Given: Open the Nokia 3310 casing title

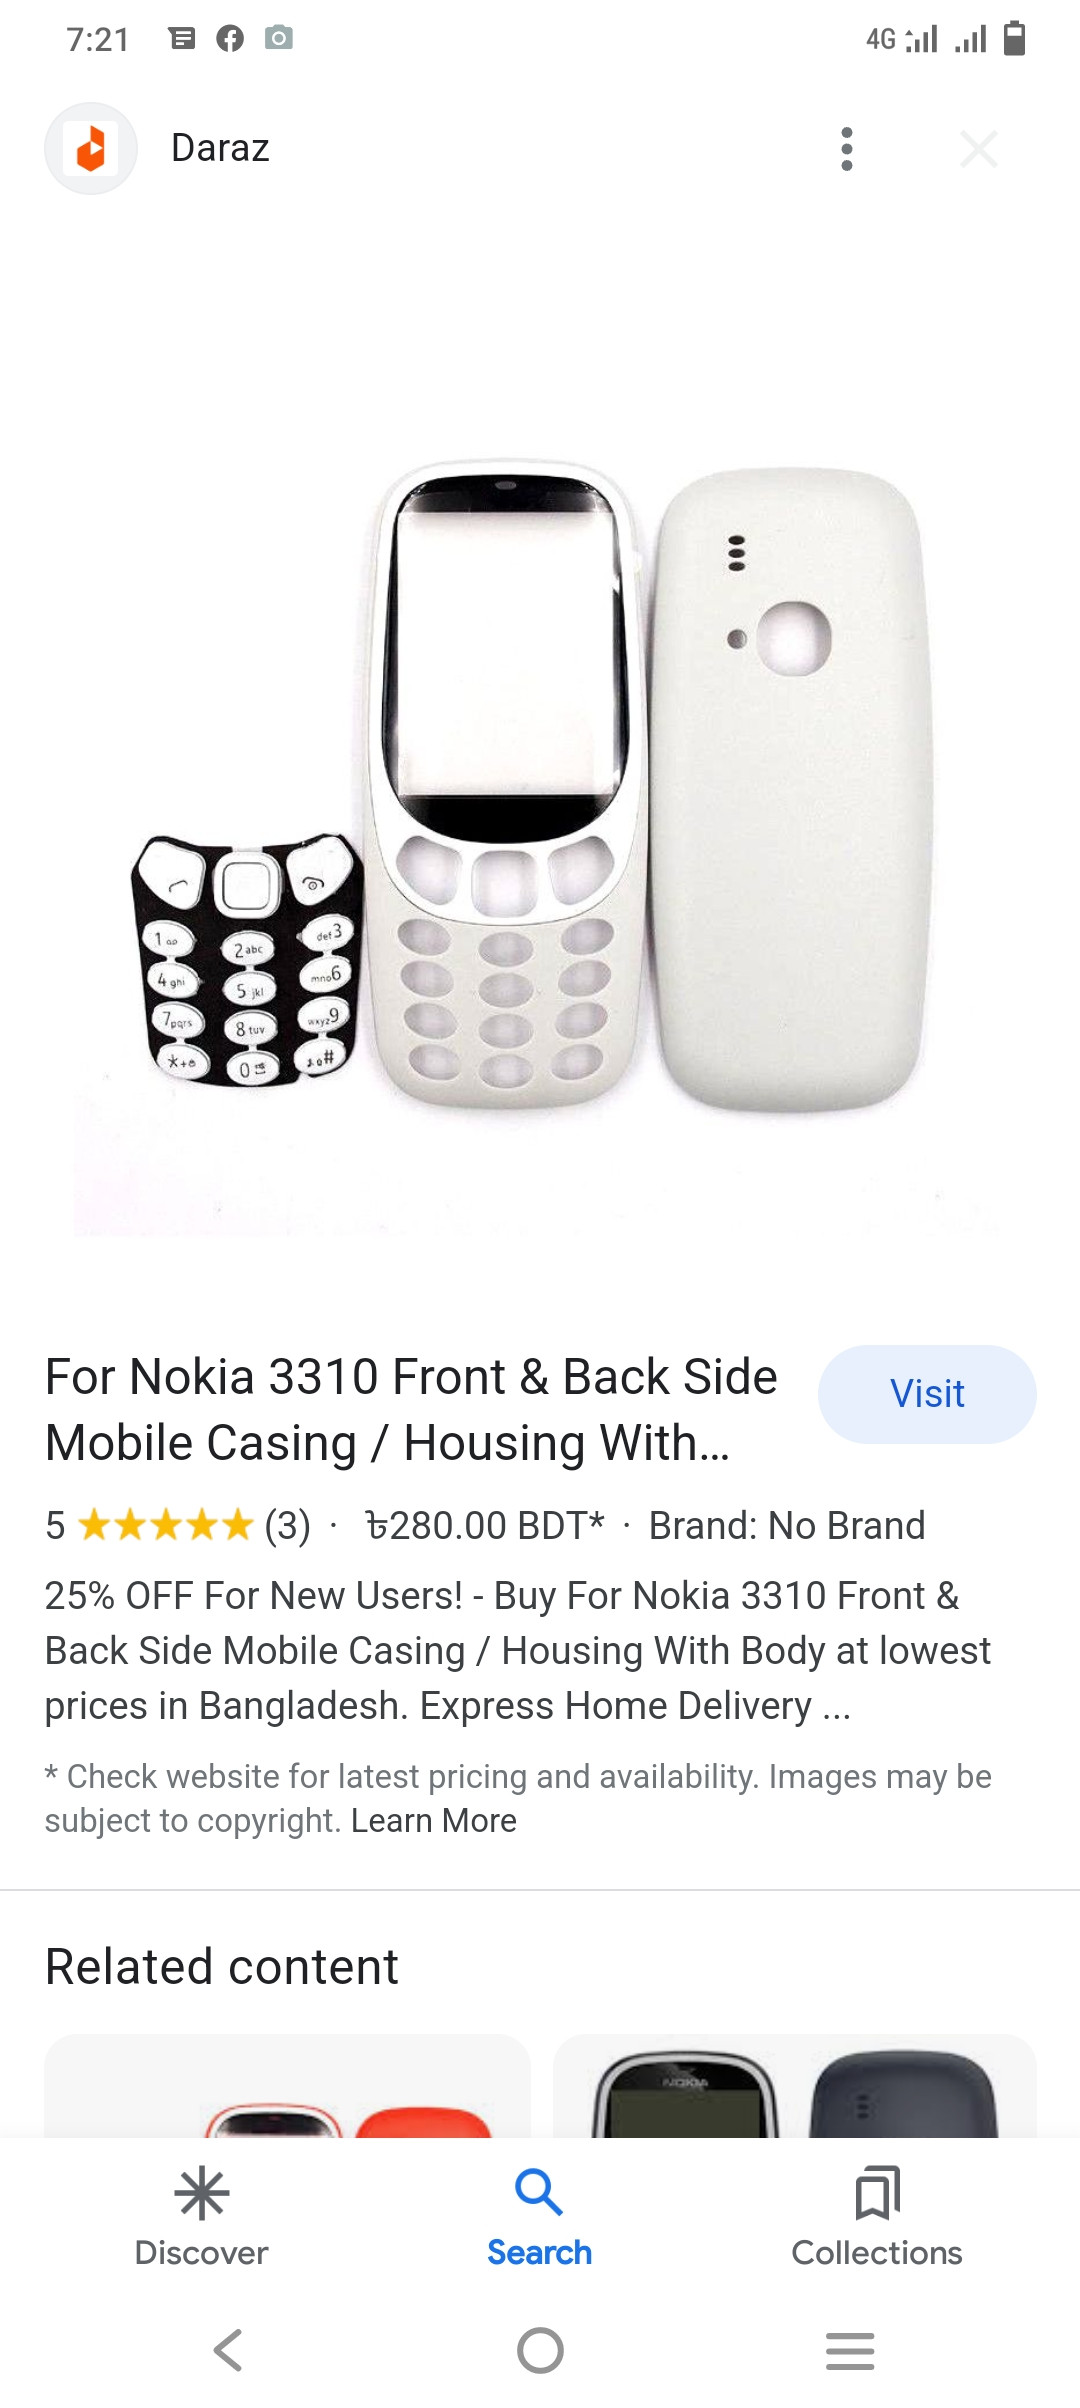Looking at the screenshot, I should 411,1410.
